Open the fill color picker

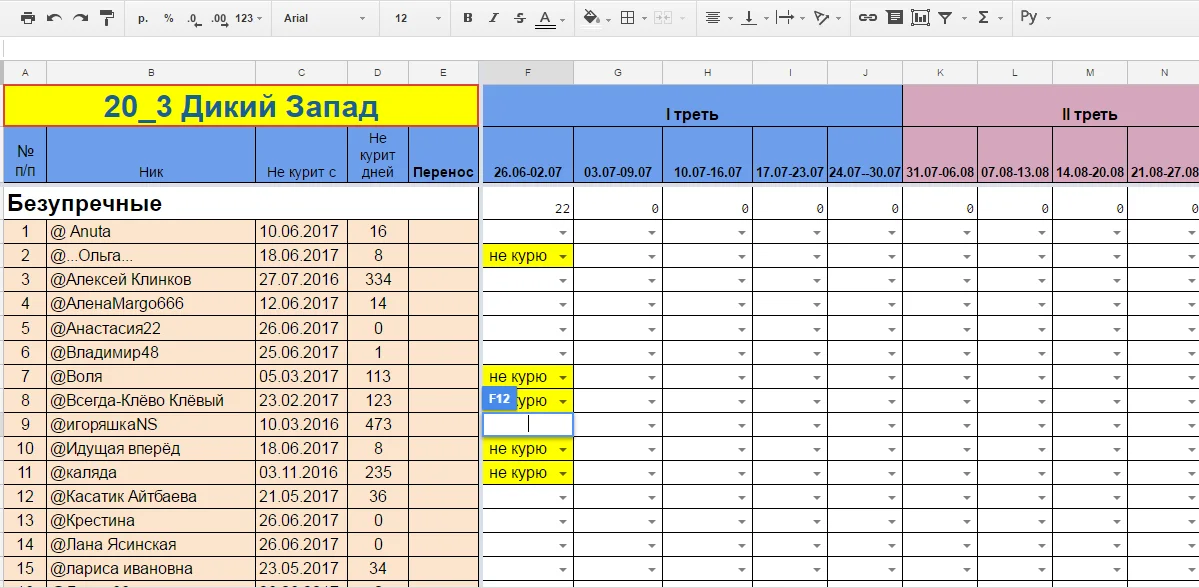pos(595,18)
